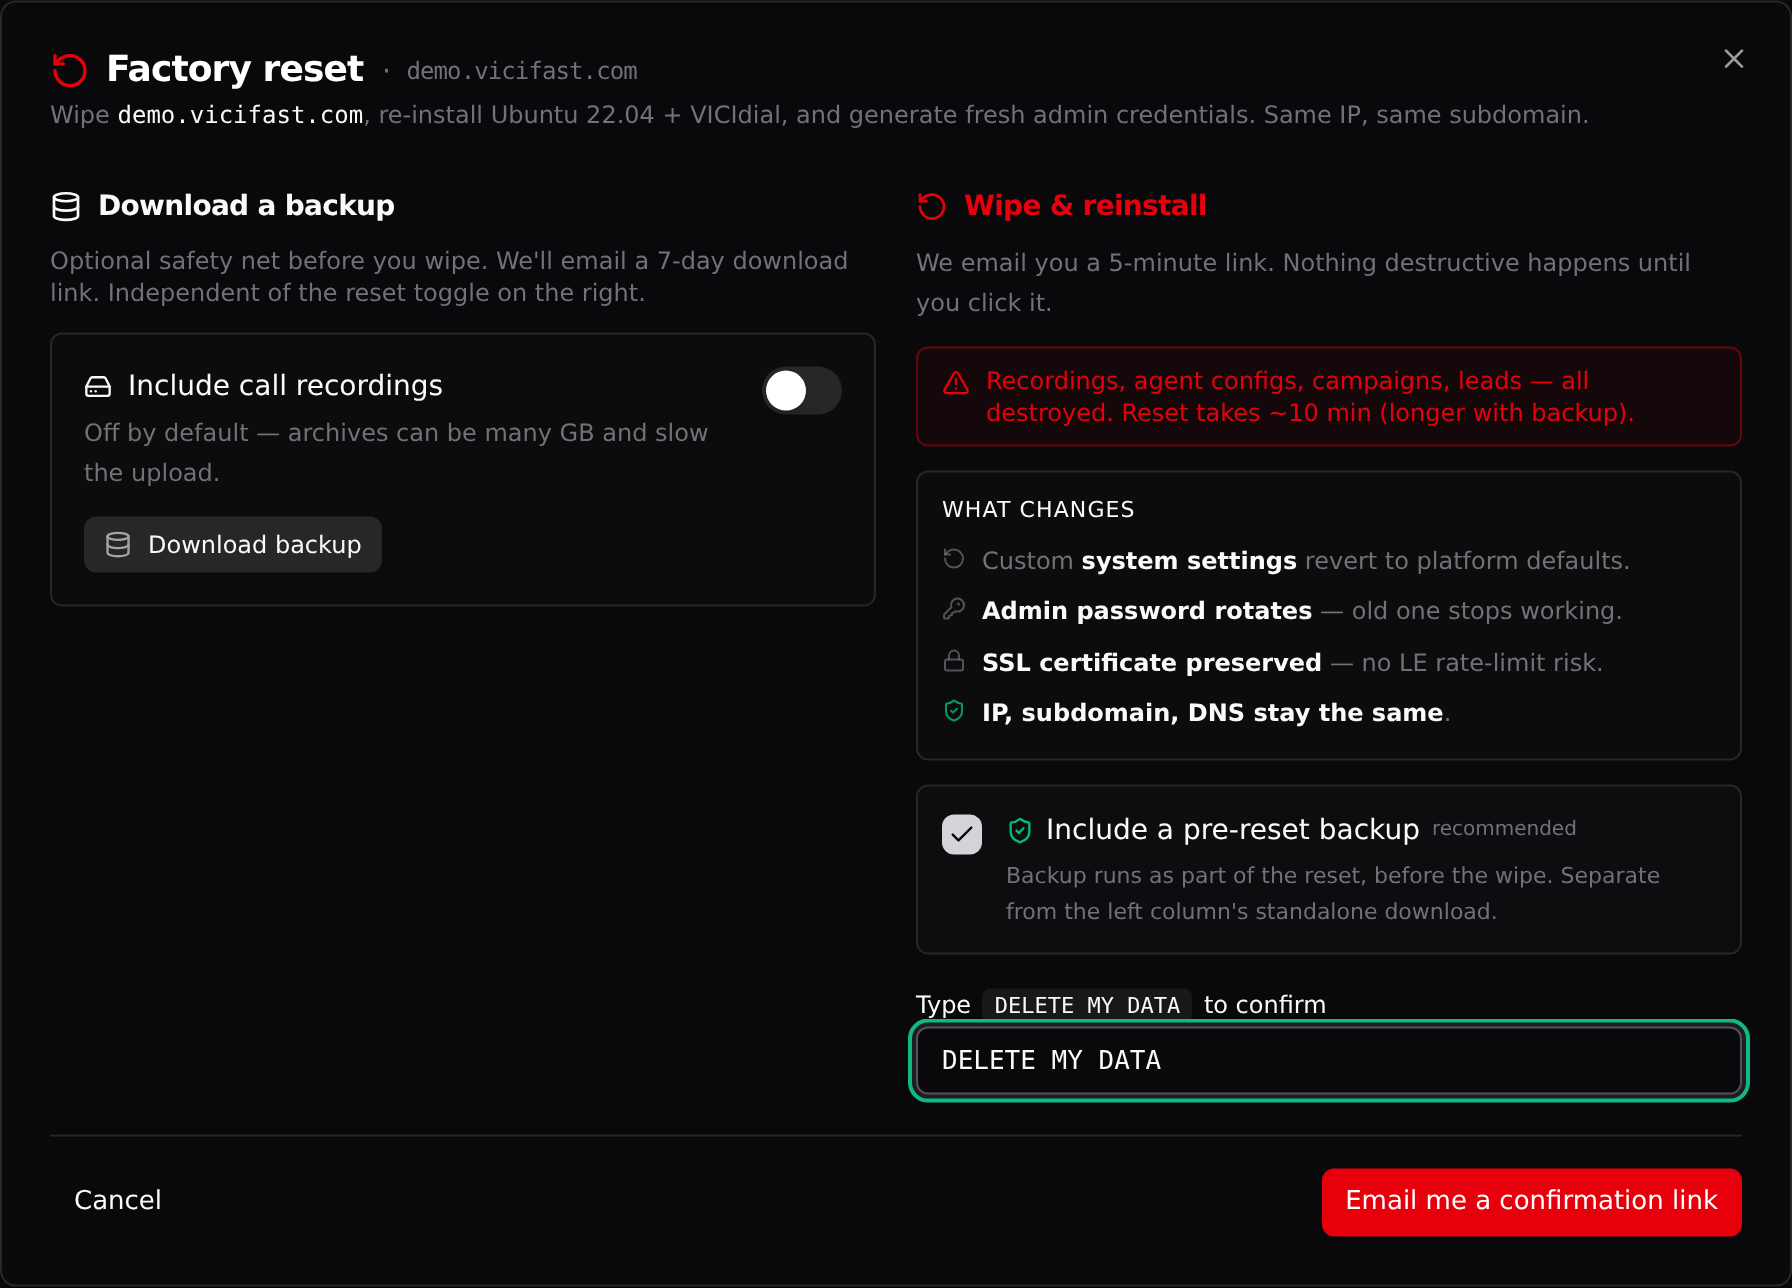Click the Factory reset title text

(235, 69)
